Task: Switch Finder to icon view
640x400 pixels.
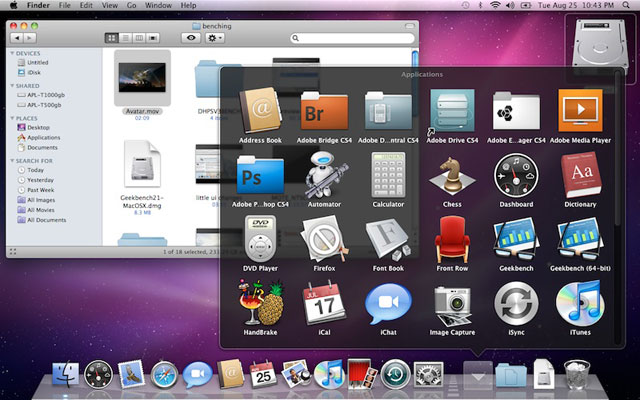Action: (111, 37)
